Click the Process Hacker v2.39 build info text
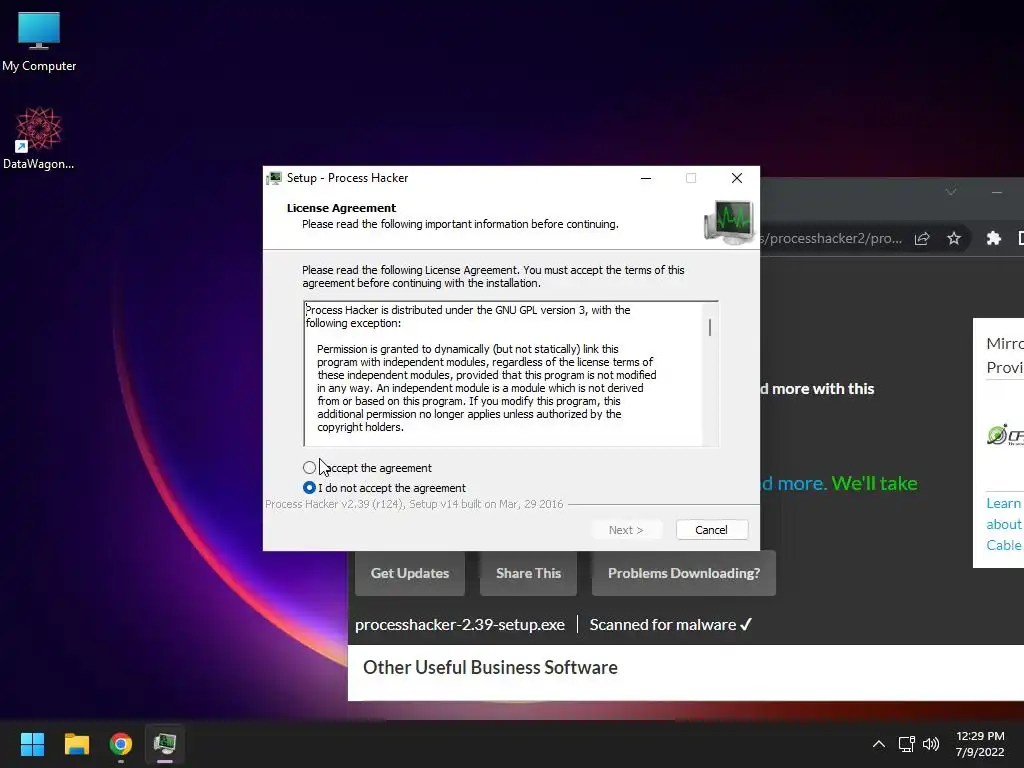 pos(414,504)
